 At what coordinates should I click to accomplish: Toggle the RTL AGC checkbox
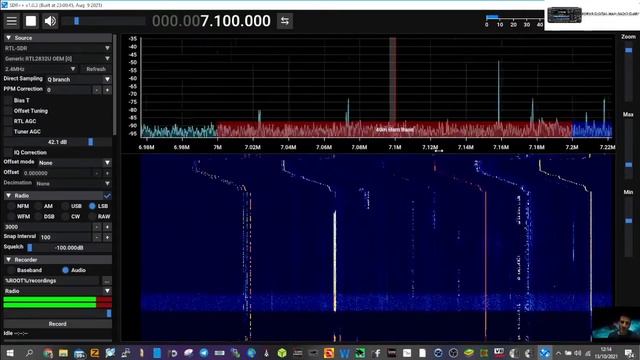tap(8, 121)
